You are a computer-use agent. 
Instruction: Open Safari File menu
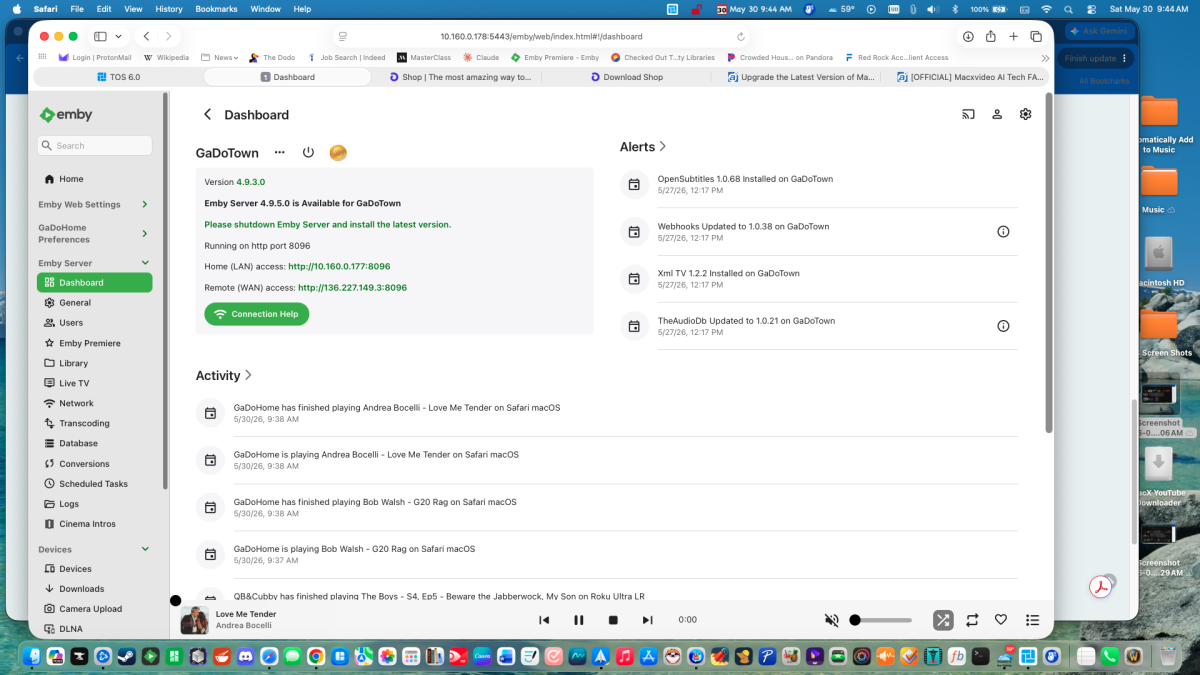[x=75, y=9]
